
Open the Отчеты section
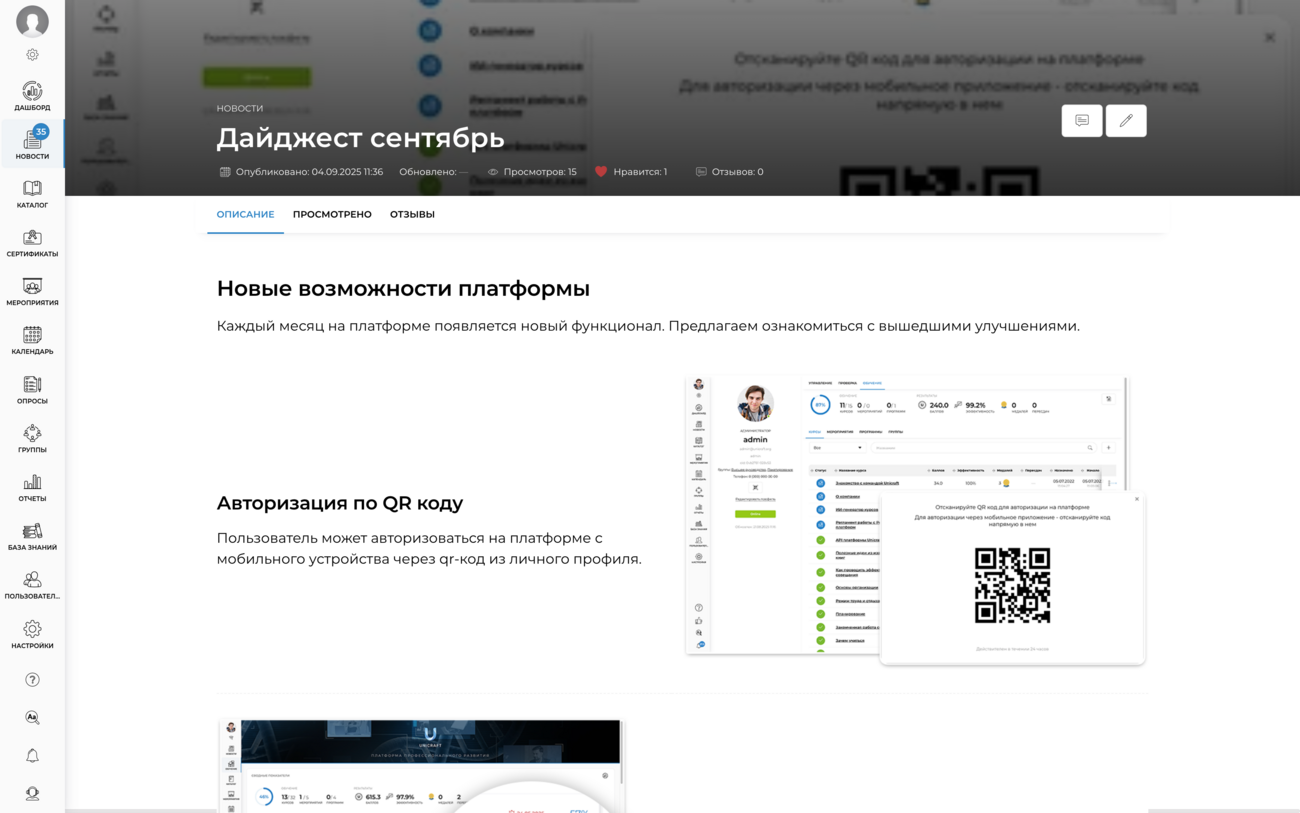pyautogui.click(x=32, y=488)
